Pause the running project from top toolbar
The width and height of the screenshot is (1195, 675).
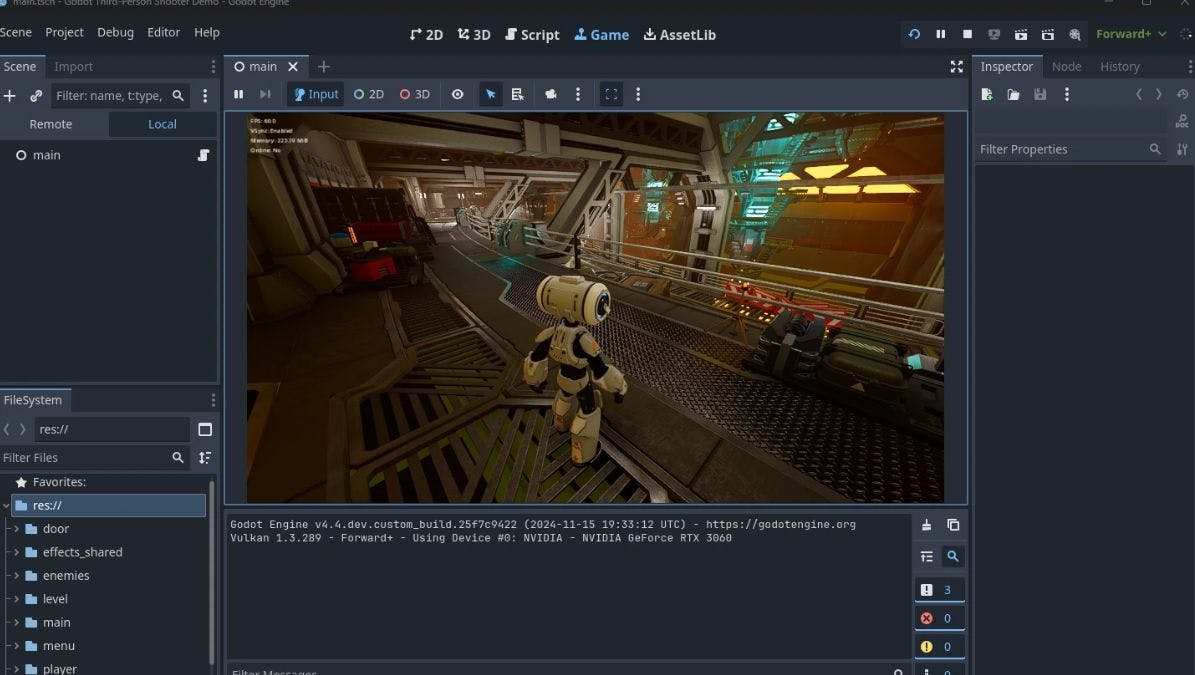pyautogui.click(x=940, y=34)
